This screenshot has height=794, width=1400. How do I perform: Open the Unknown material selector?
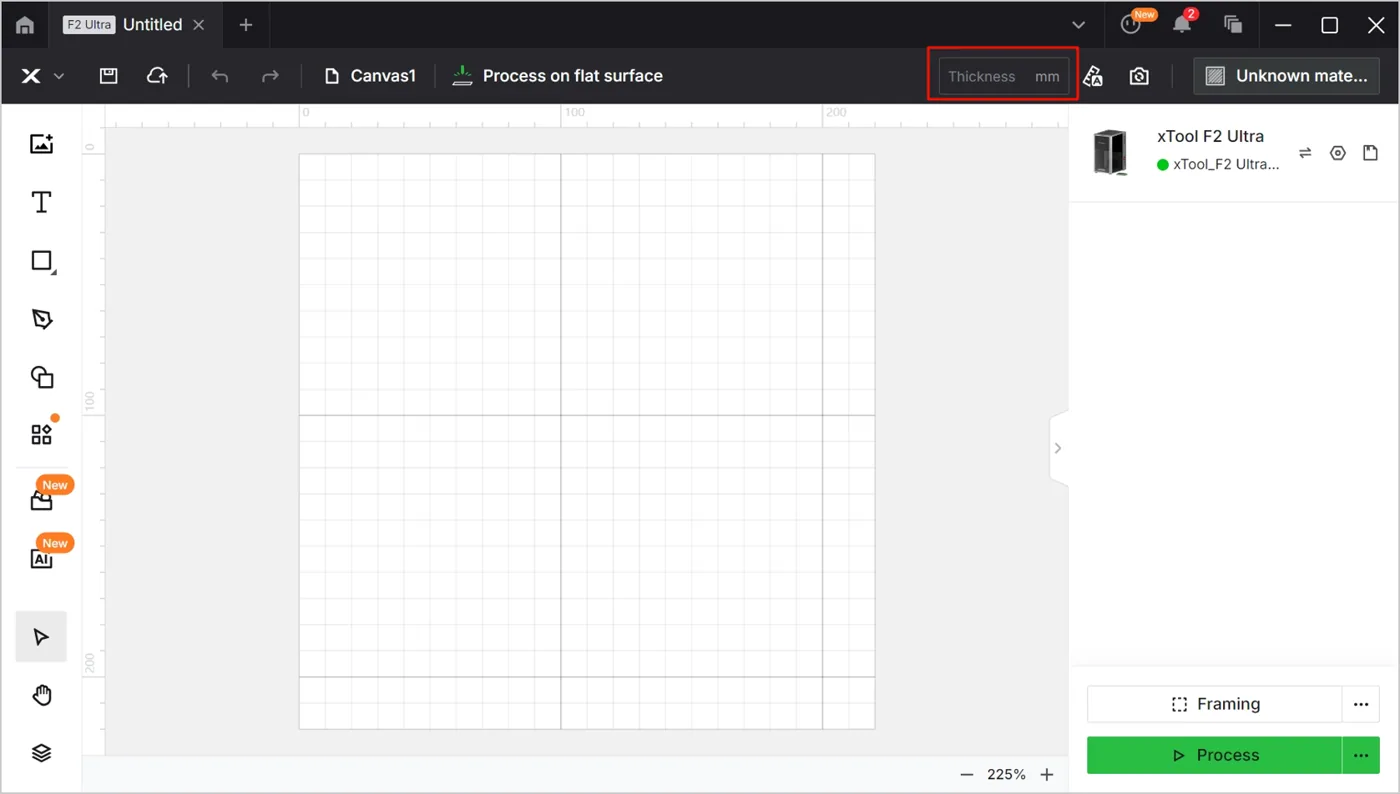click(x=1286, y=76)
